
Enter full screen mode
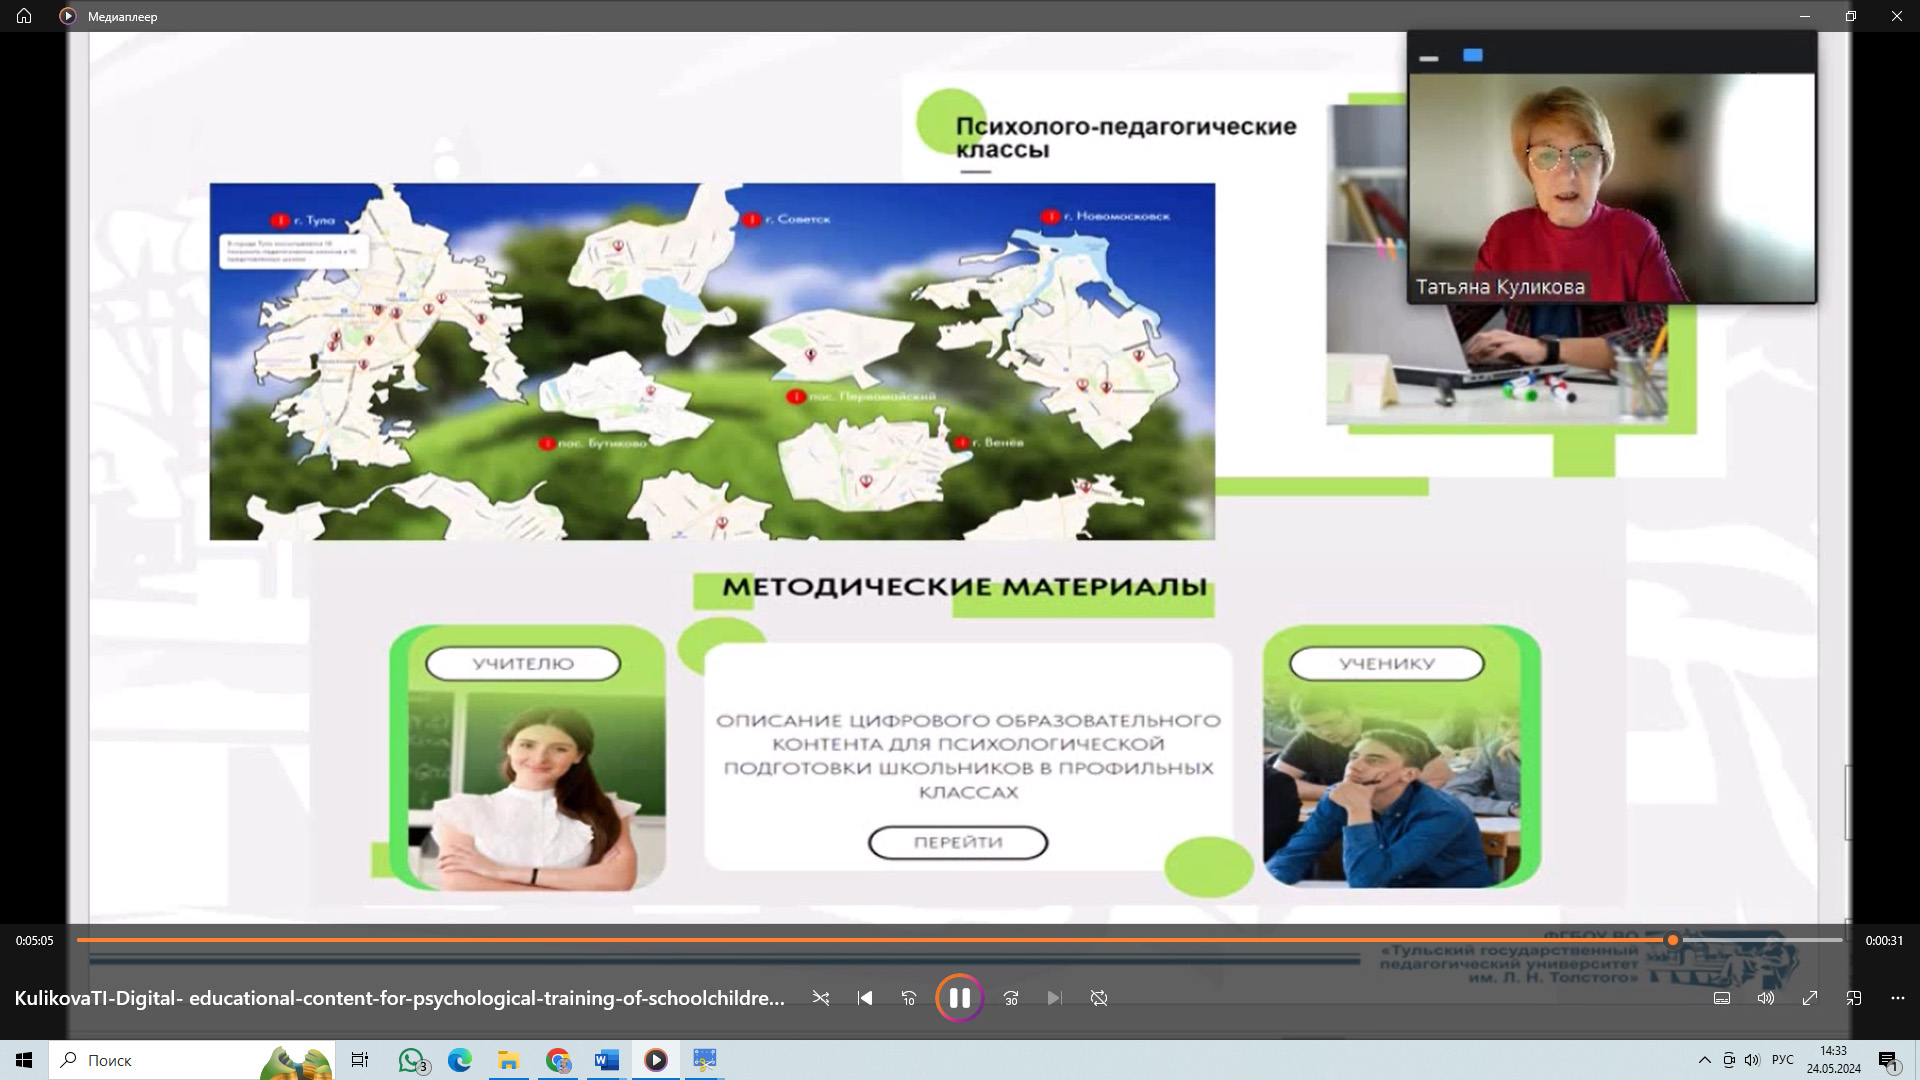pos(1810,998)
